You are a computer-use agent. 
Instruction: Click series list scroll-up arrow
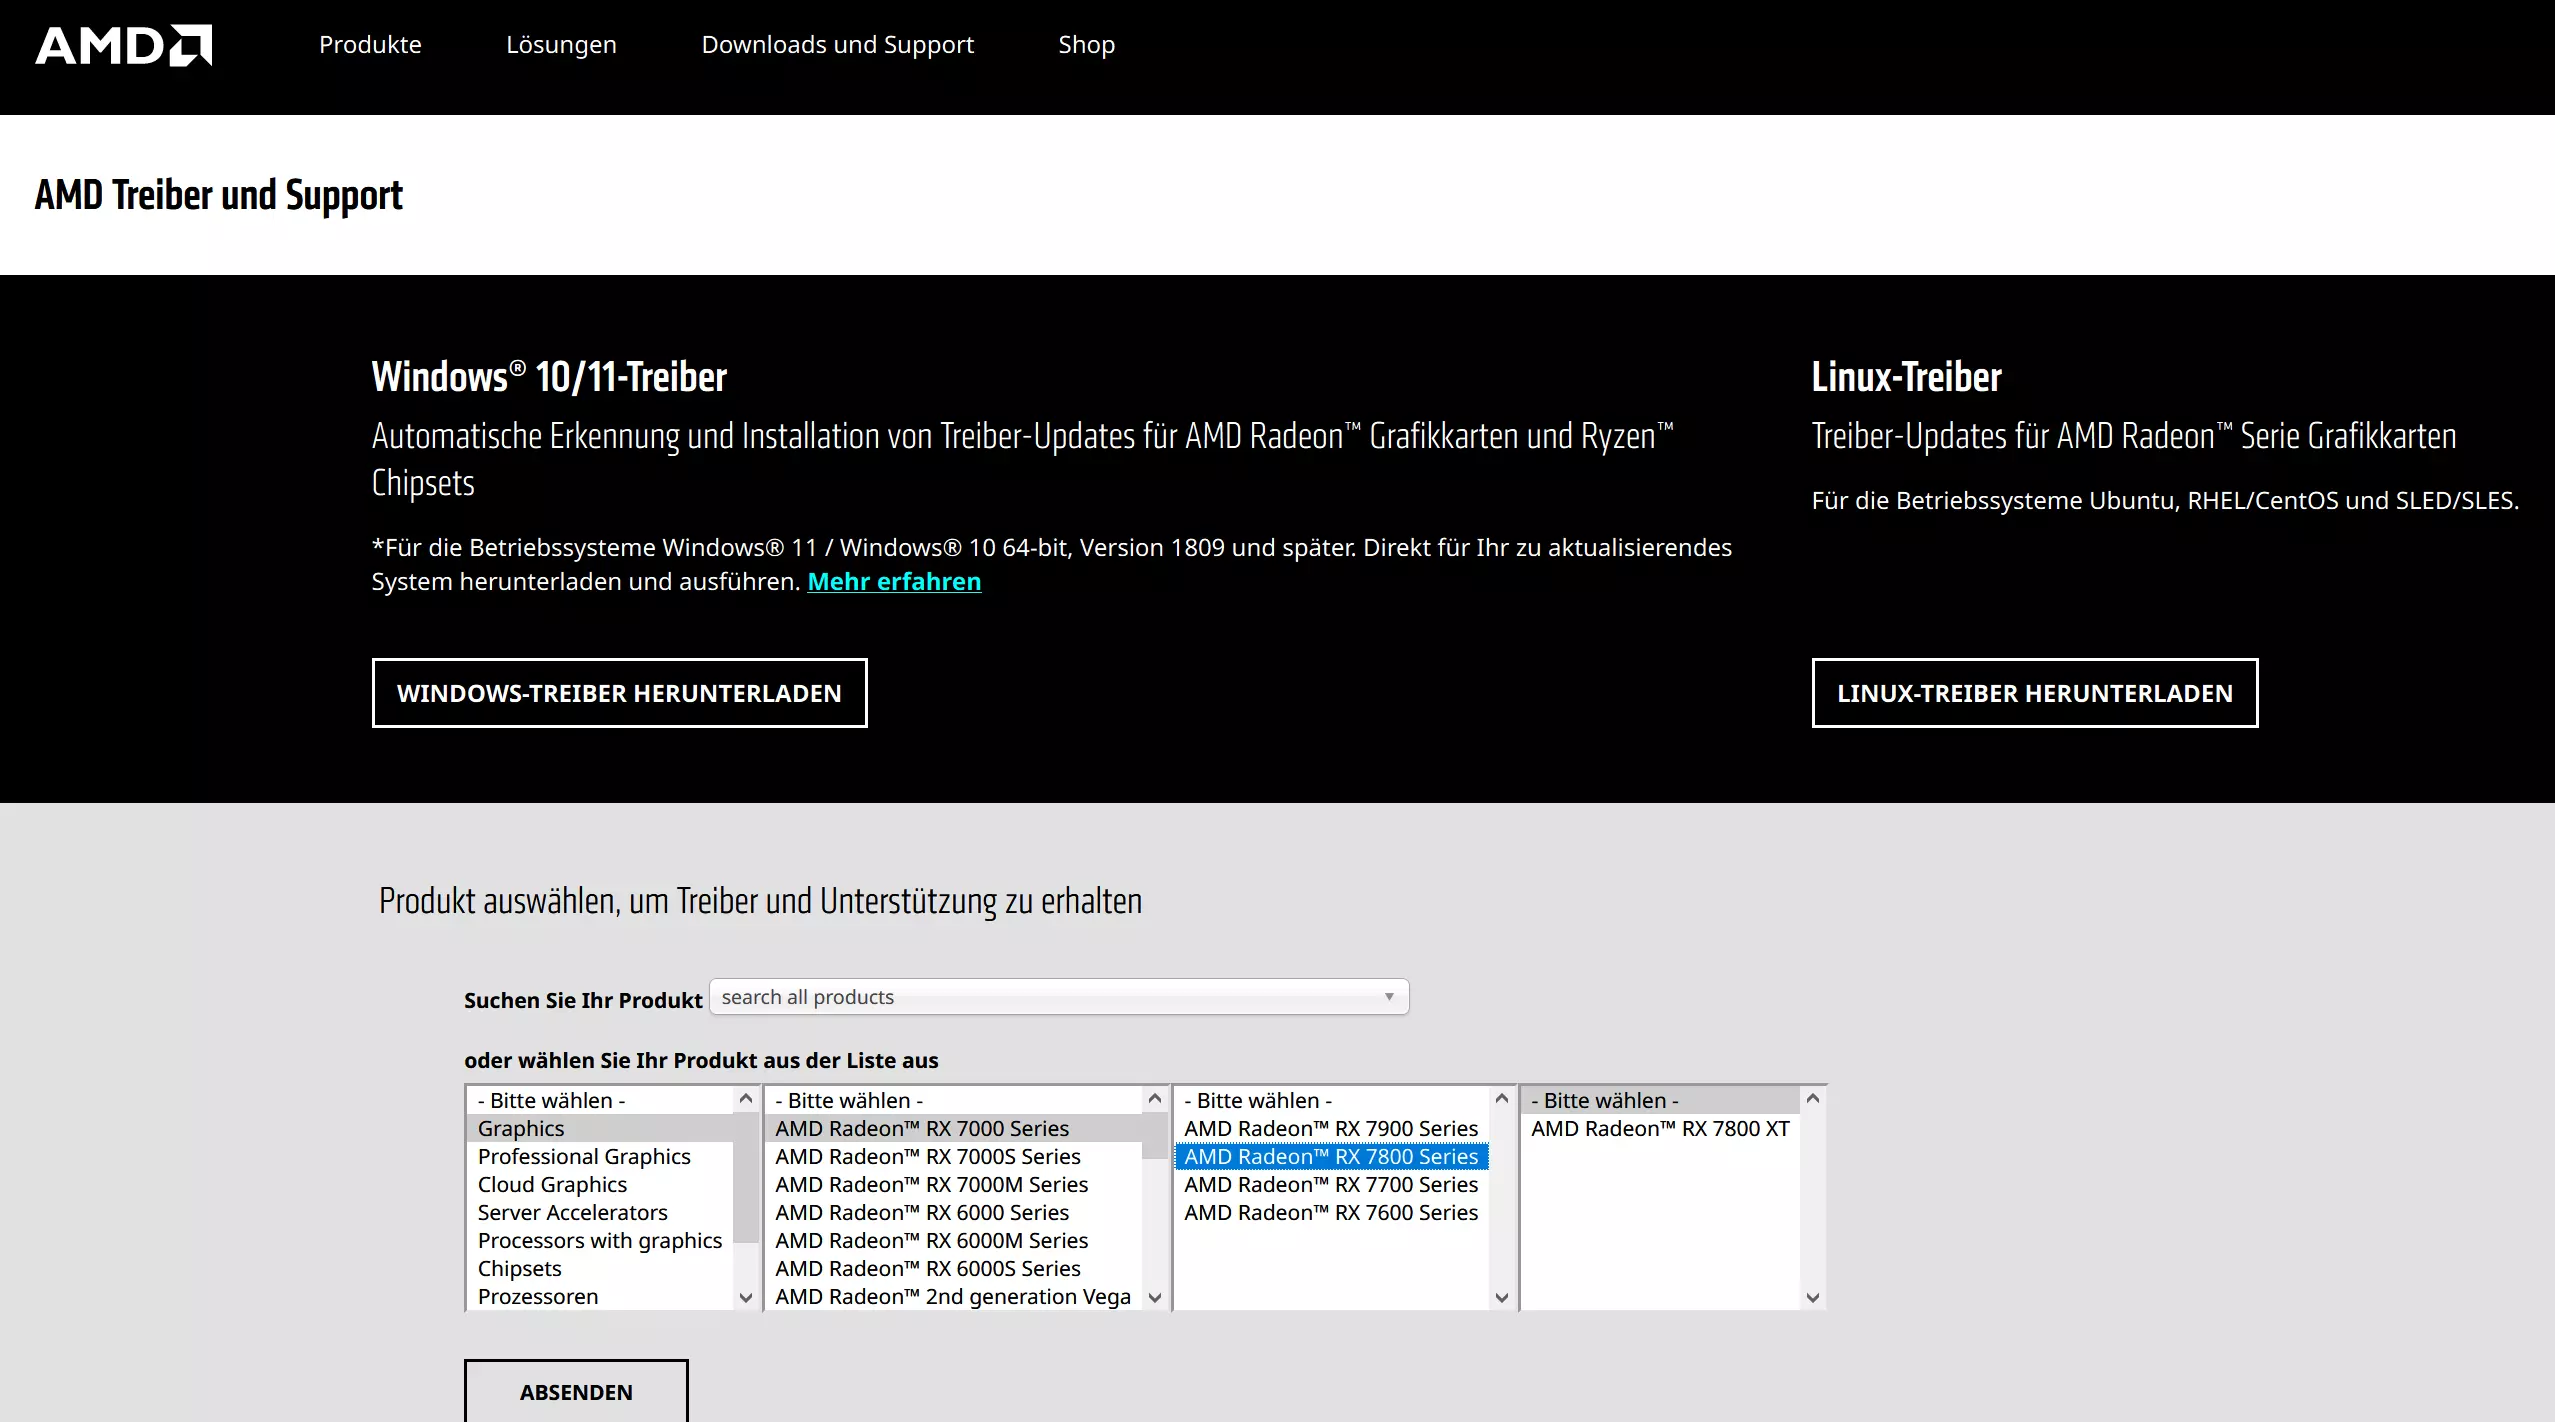point(1155,1098)
